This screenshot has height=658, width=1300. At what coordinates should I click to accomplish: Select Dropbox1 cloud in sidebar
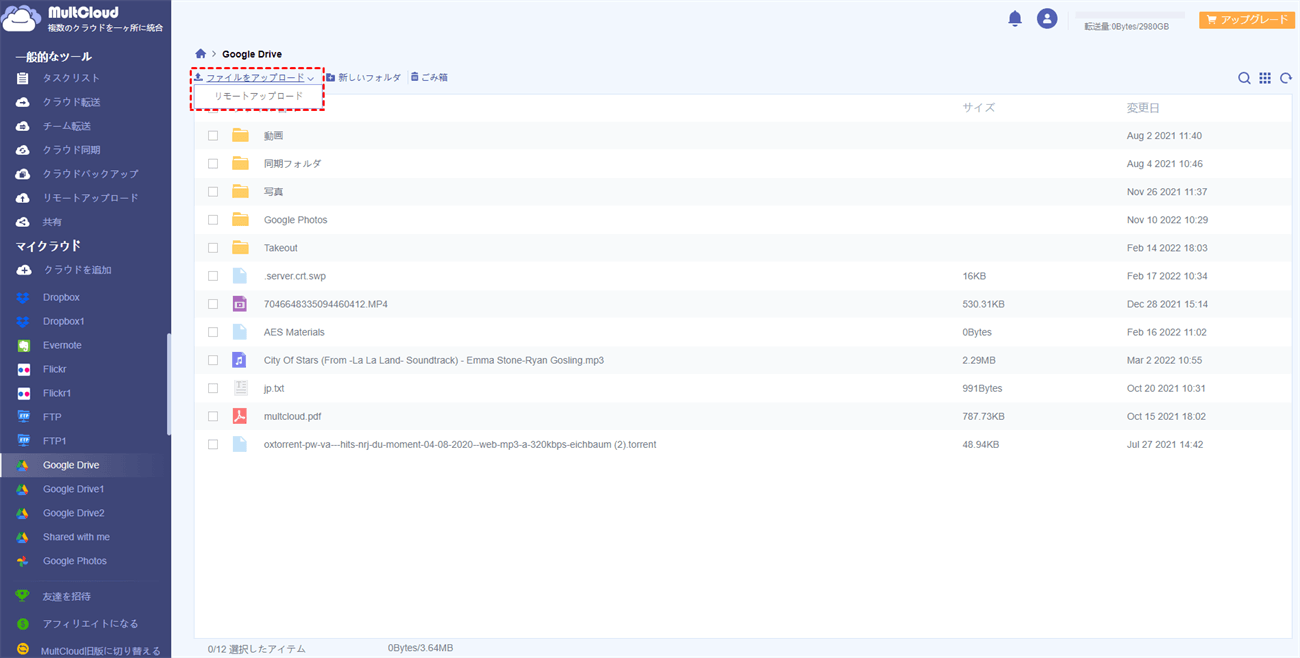coord(63,321)
